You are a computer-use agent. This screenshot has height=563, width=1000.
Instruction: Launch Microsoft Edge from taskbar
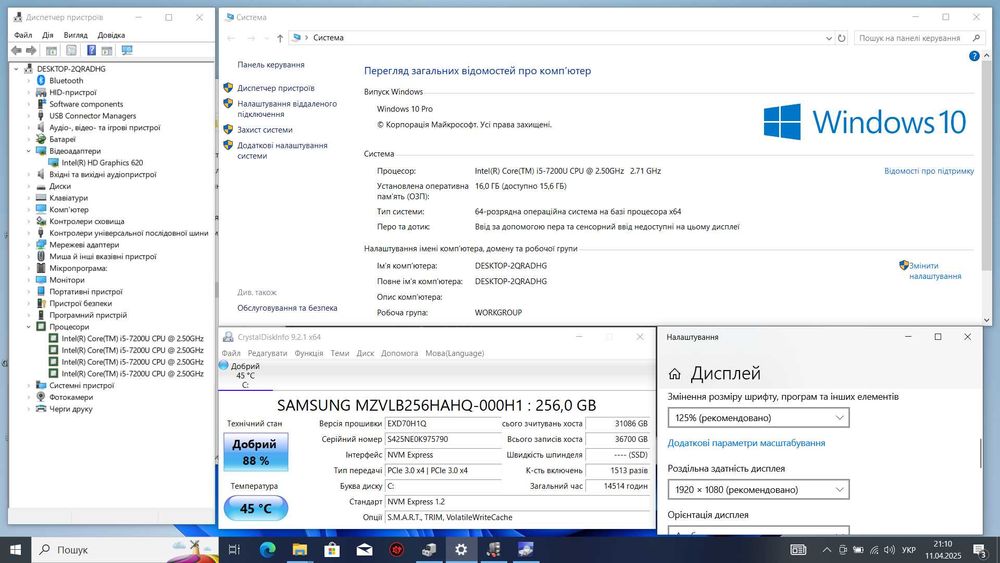267,550
